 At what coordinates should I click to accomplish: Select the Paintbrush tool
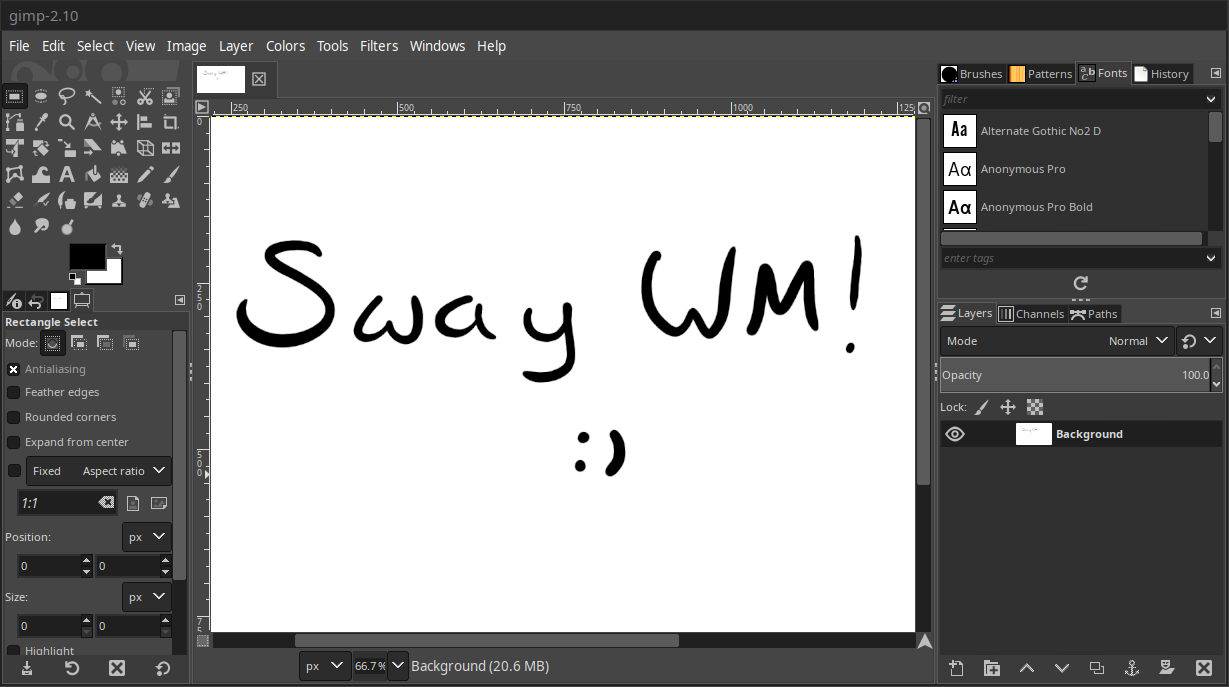click(x=171, y=174)
